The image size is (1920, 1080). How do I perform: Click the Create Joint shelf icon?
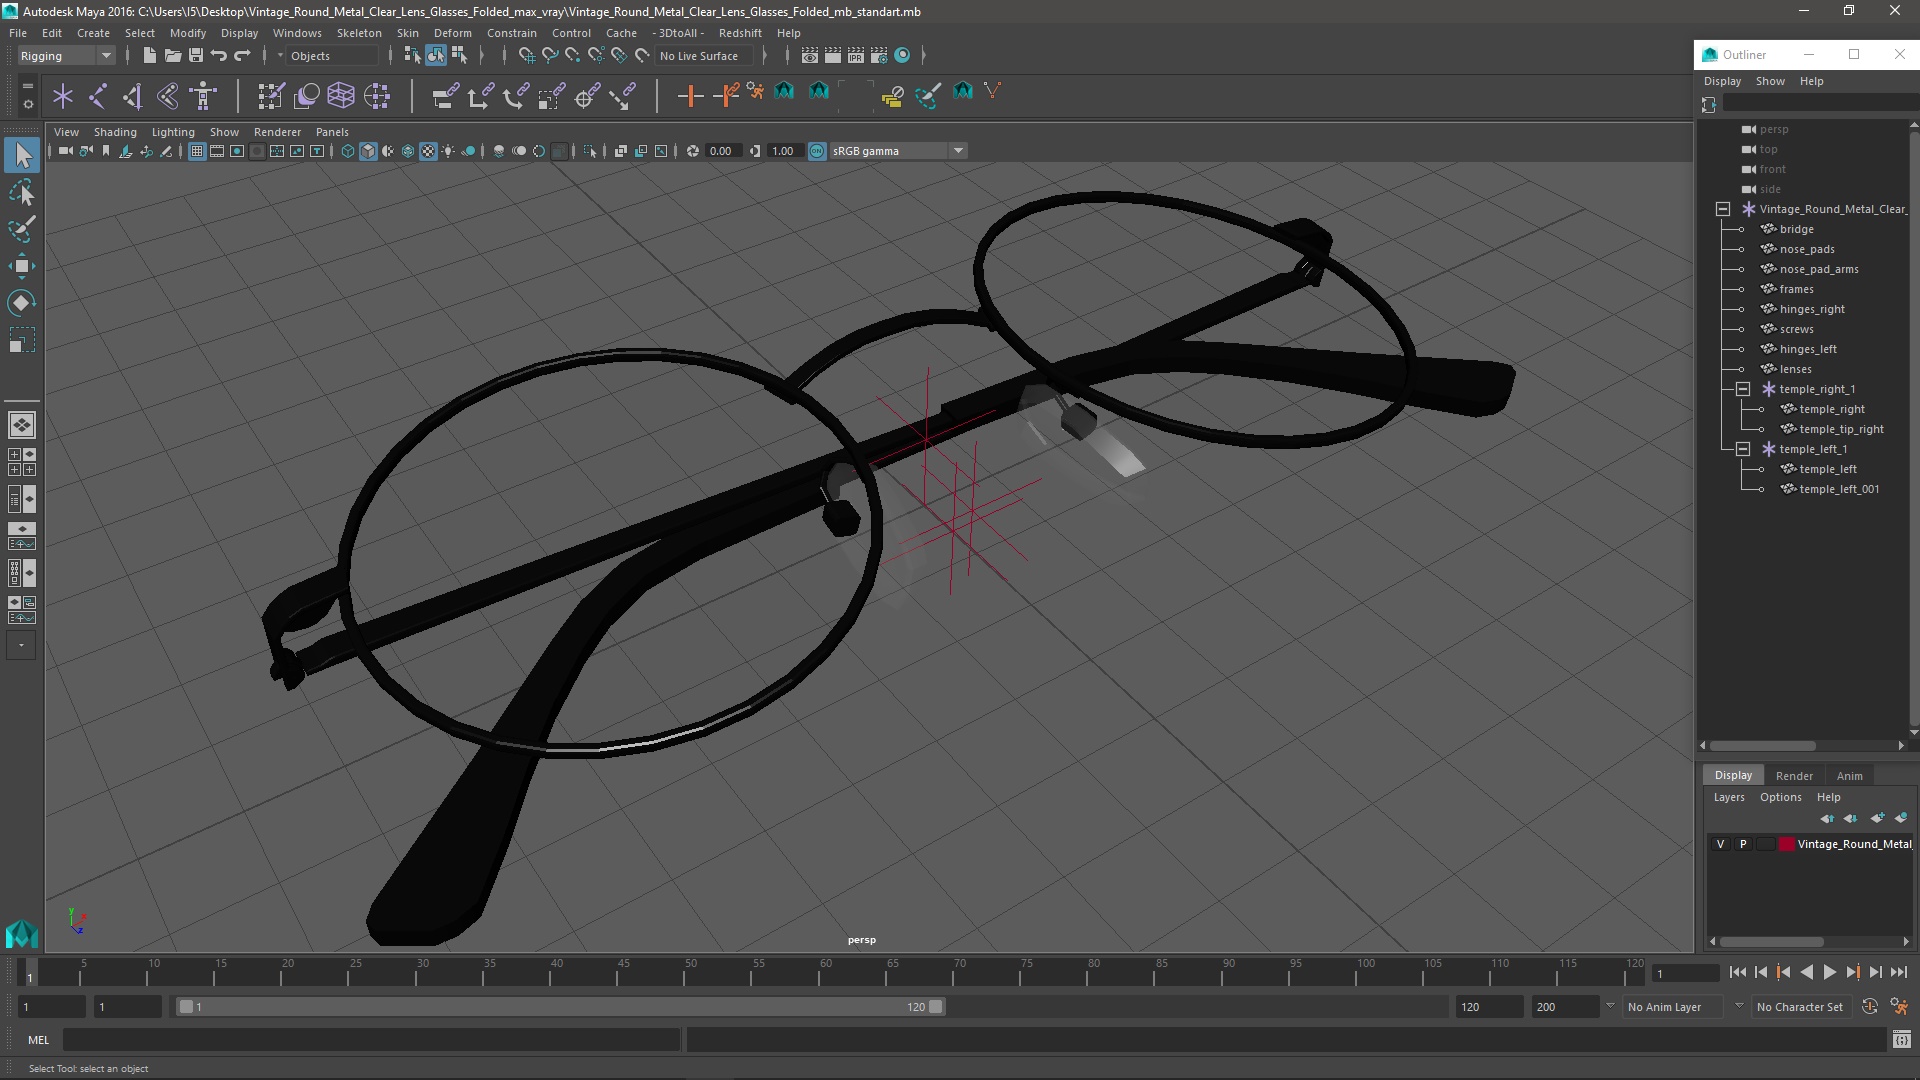click(98, 96)
